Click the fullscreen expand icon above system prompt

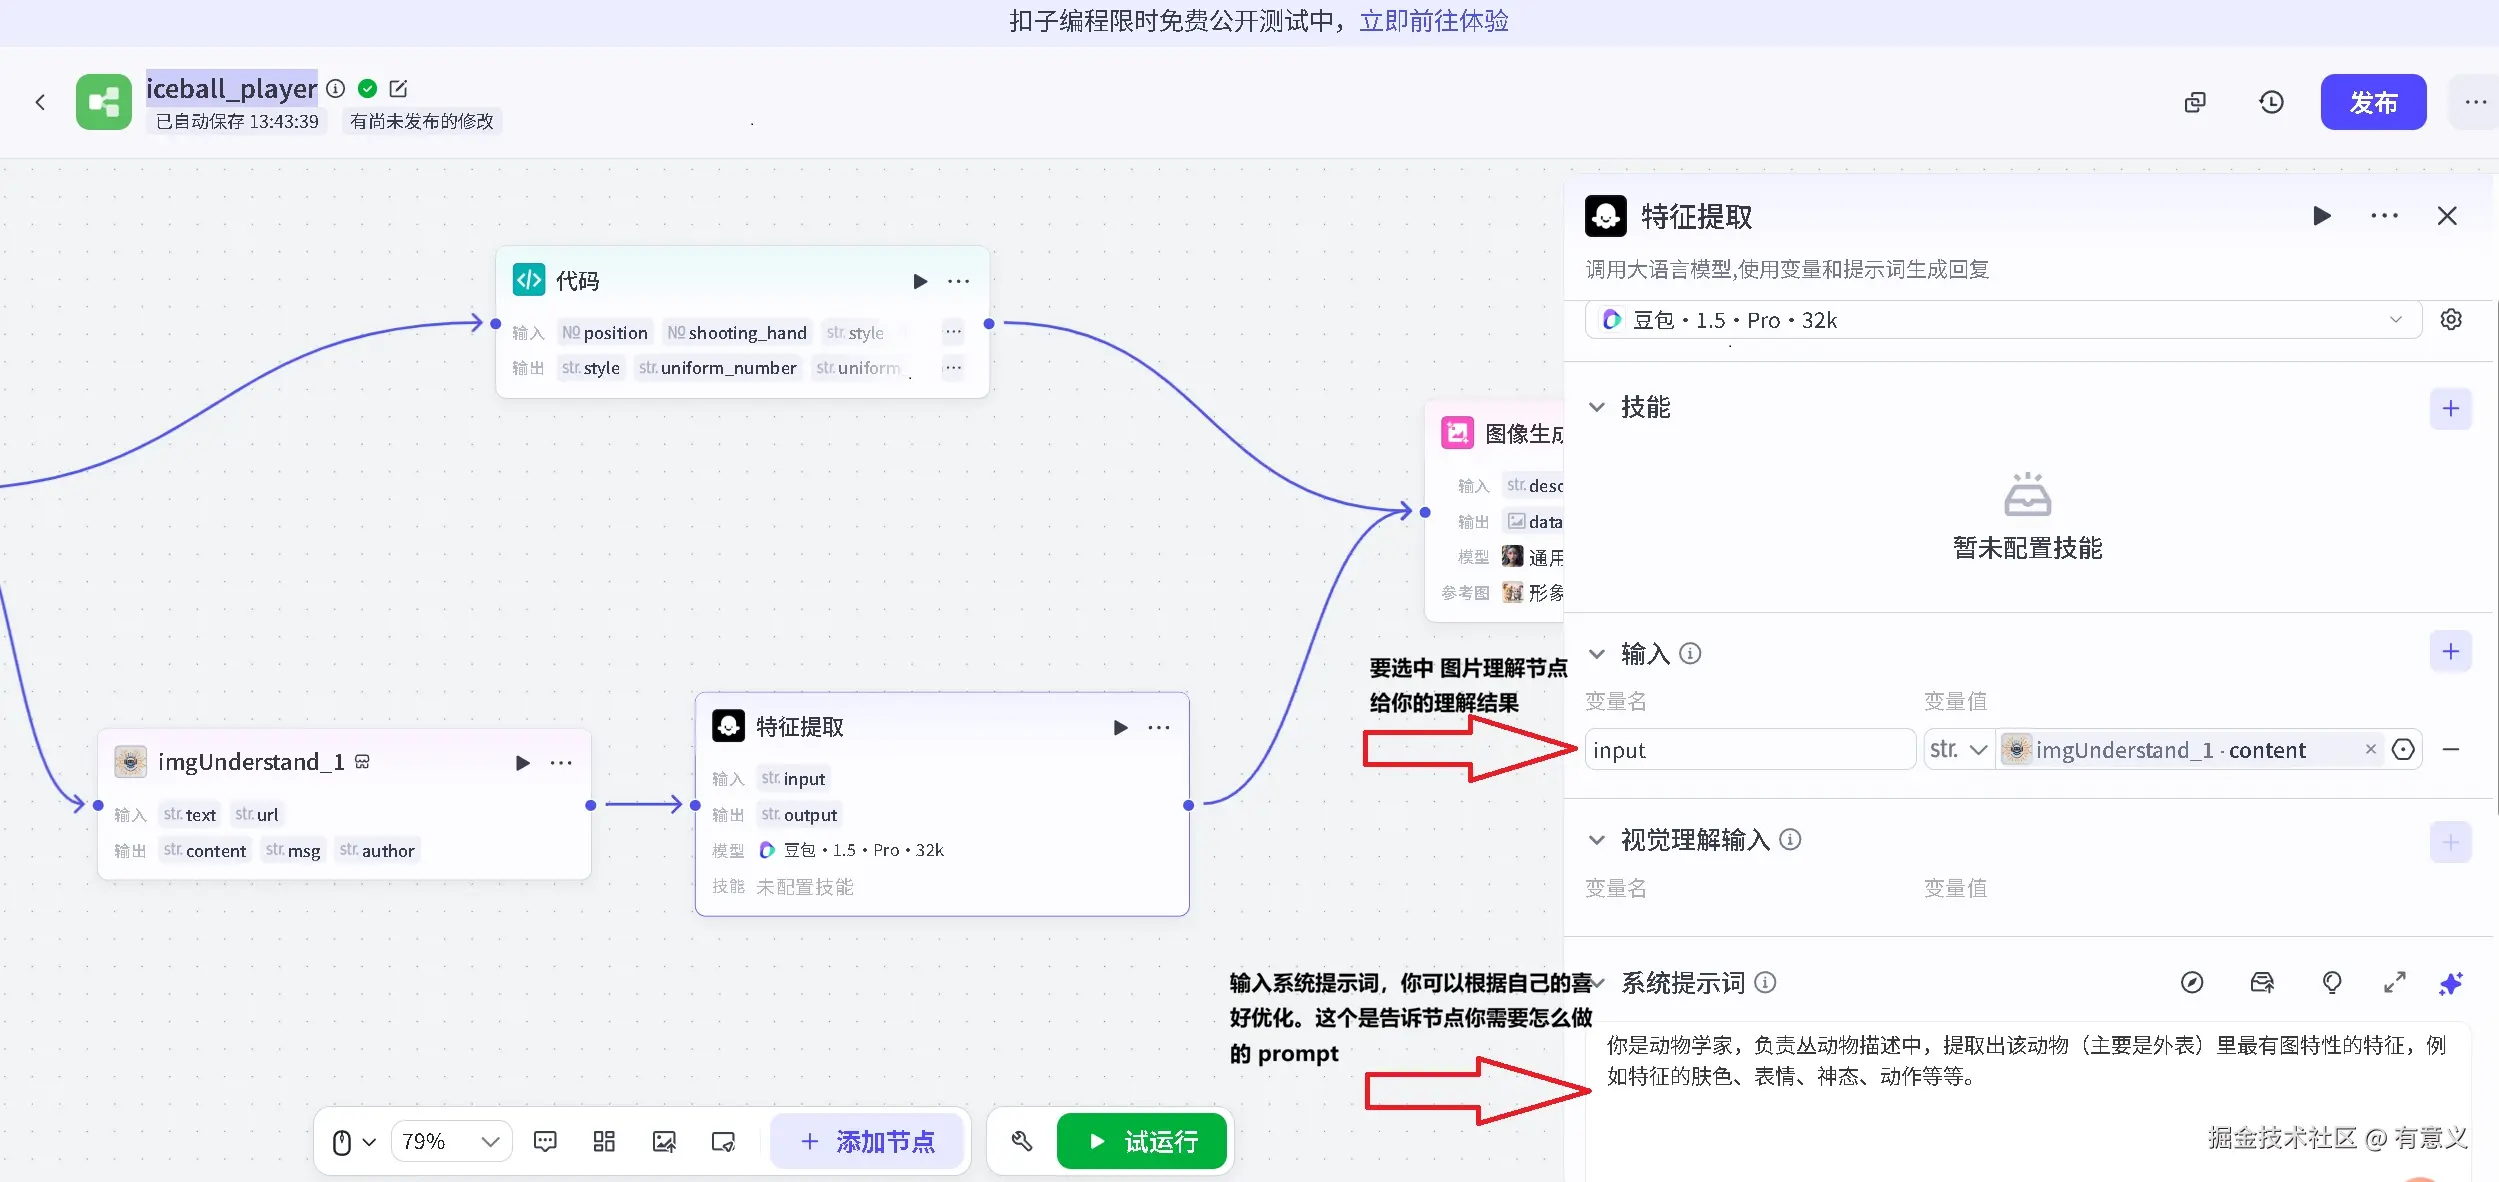[2395, 983]
